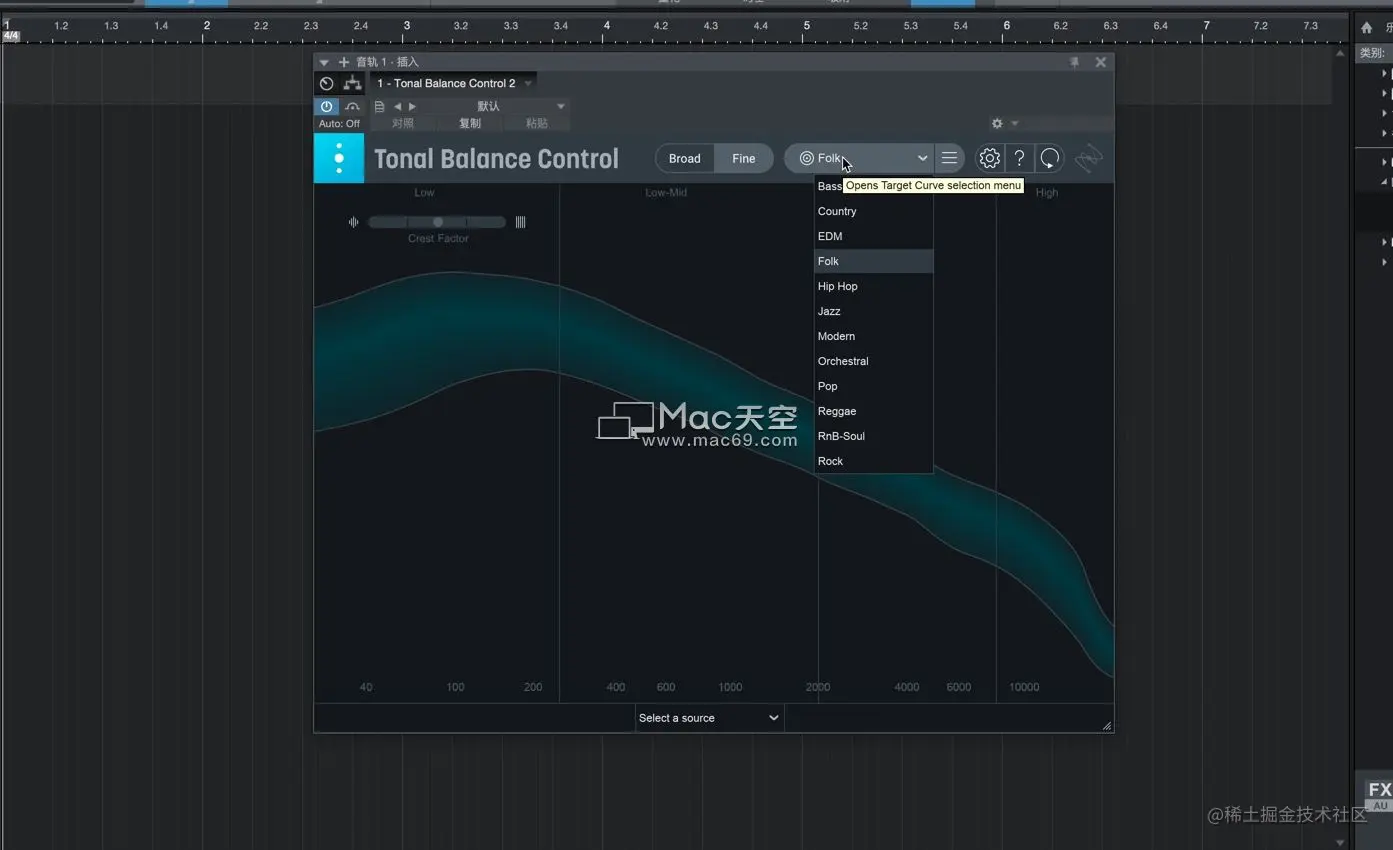1393x850 pixels.
Task: Expand the arrow next to the small header gear
Action: (x=1014, y=124)
